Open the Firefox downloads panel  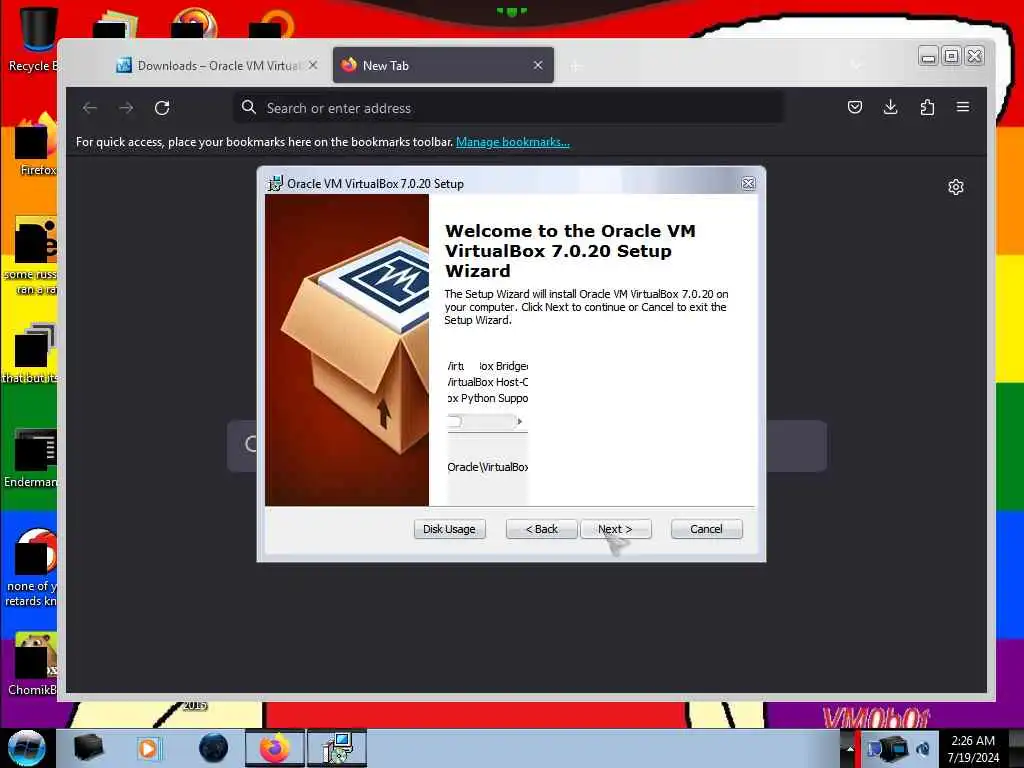(890, 107)
